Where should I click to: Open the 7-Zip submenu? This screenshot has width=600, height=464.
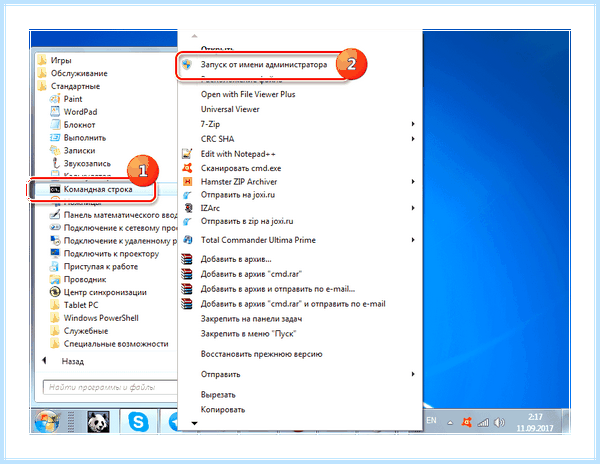point(300,124)
